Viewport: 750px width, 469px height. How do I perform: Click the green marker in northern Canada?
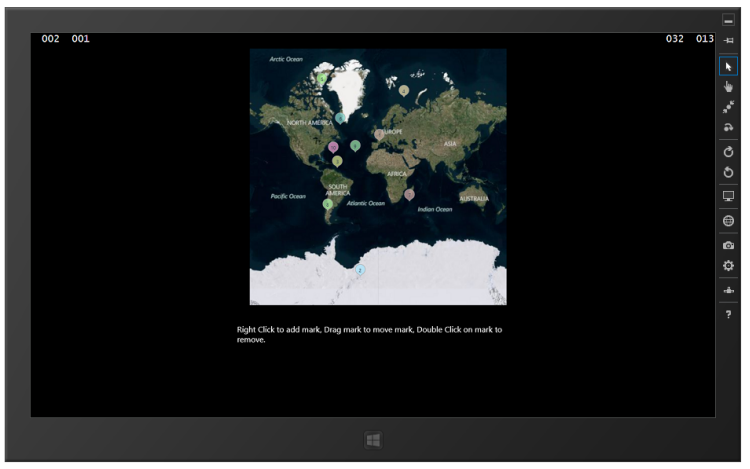(322, 78)
